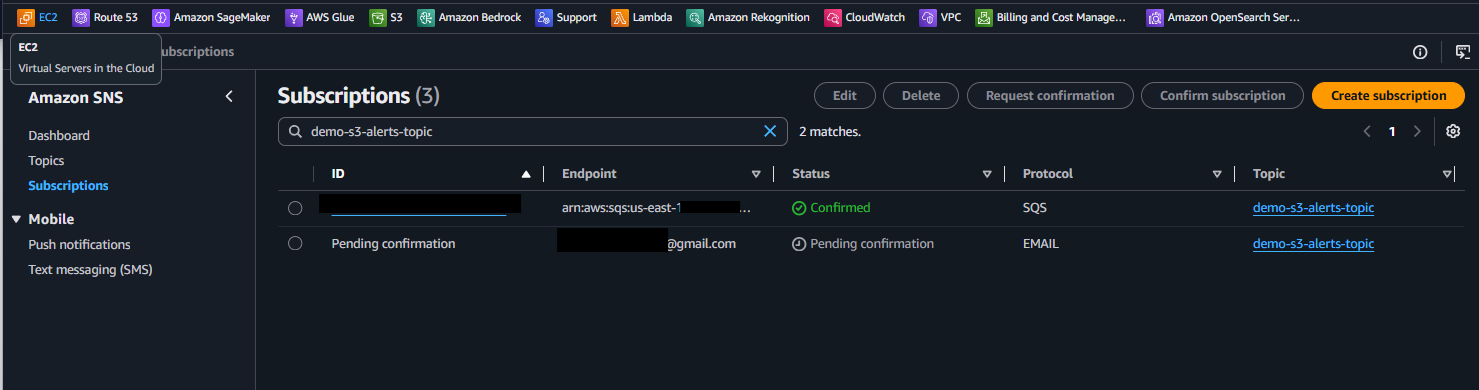
Task: Open demo-s3-alerts-topic link in EMAIL row
Action: (1313, 243)
